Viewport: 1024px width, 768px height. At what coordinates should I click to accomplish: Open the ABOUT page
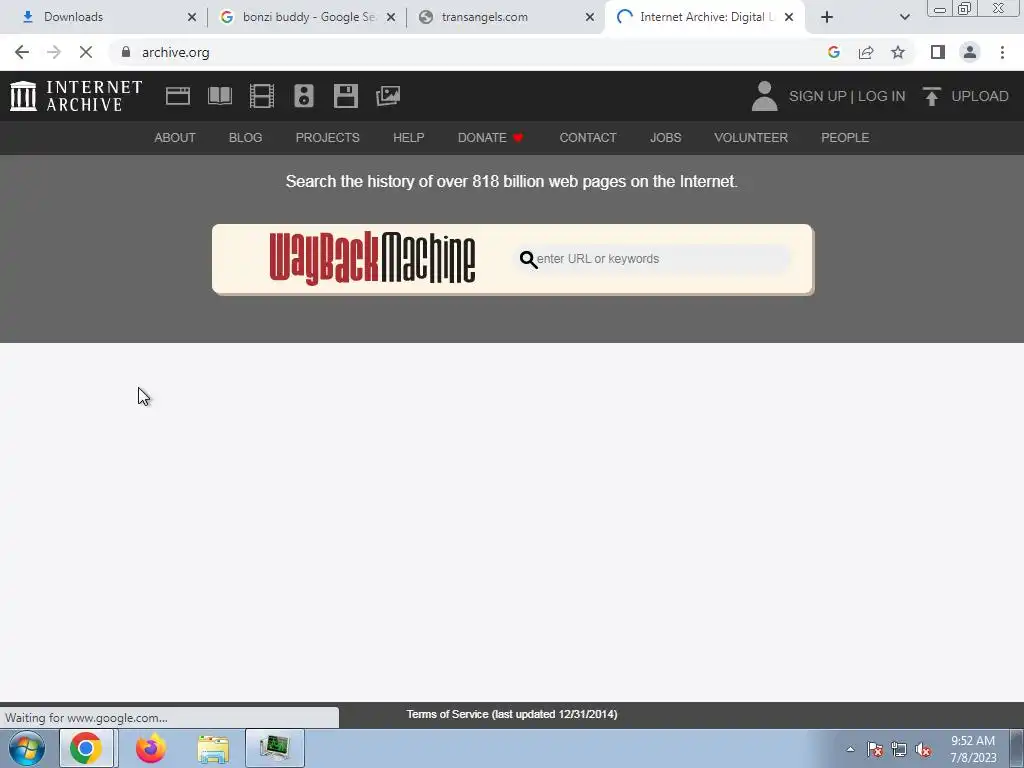pos(174,138)
